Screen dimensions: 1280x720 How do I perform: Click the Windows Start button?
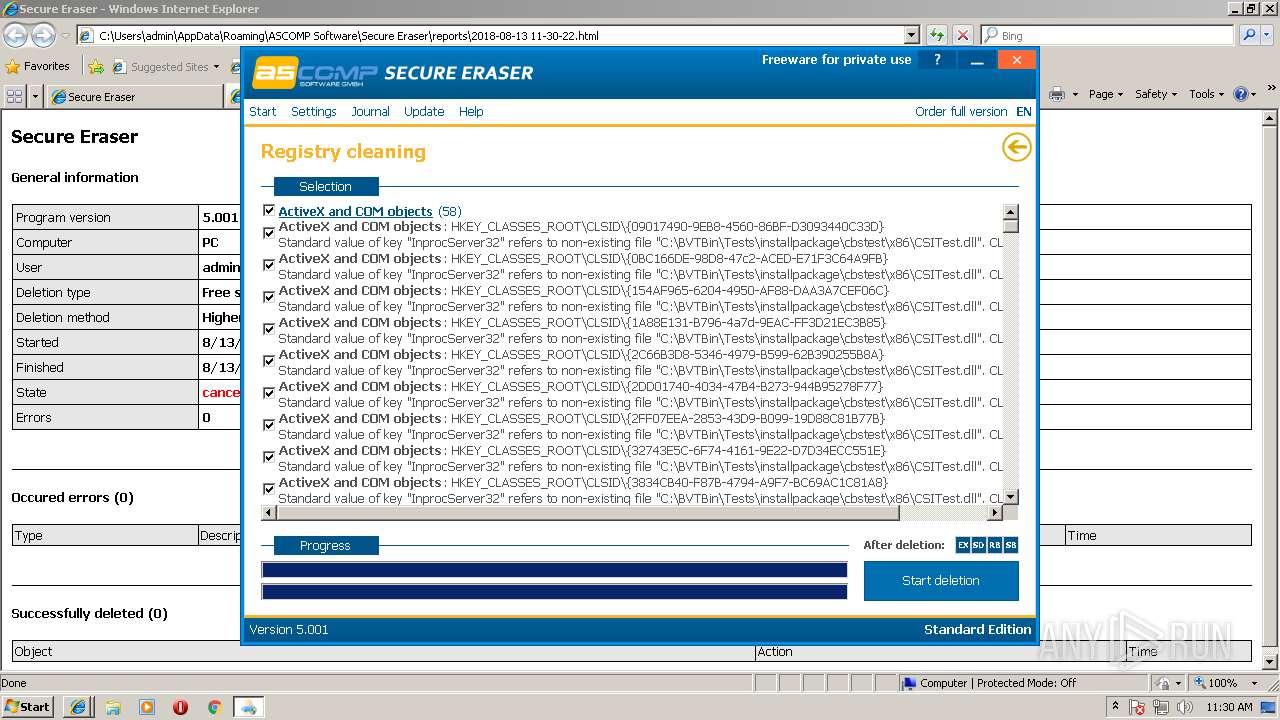pos(28,707)
